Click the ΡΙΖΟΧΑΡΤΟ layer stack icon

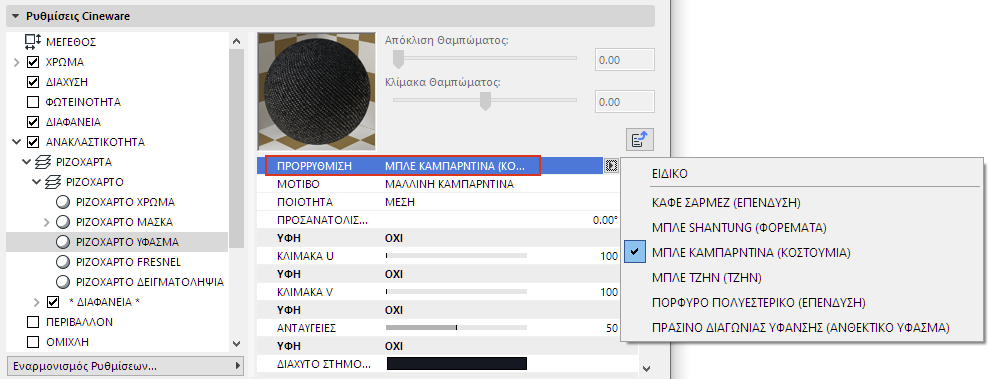click(x=53, y=182)
